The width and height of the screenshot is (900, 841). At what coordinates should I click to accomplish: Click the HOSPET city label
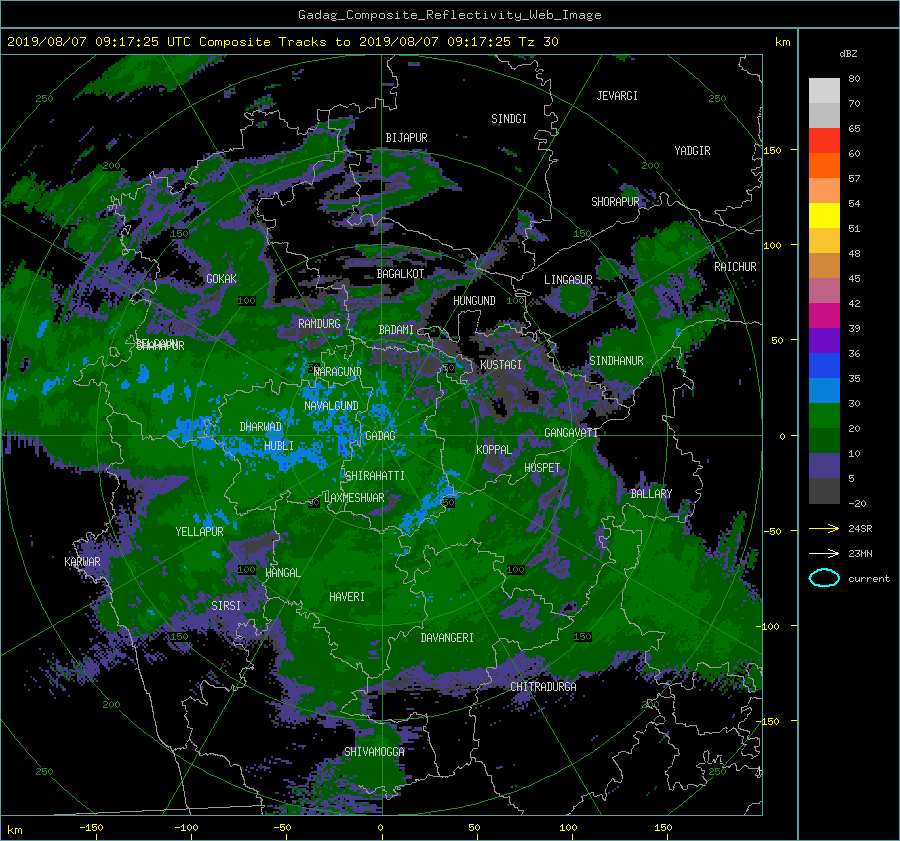(542, 468)
